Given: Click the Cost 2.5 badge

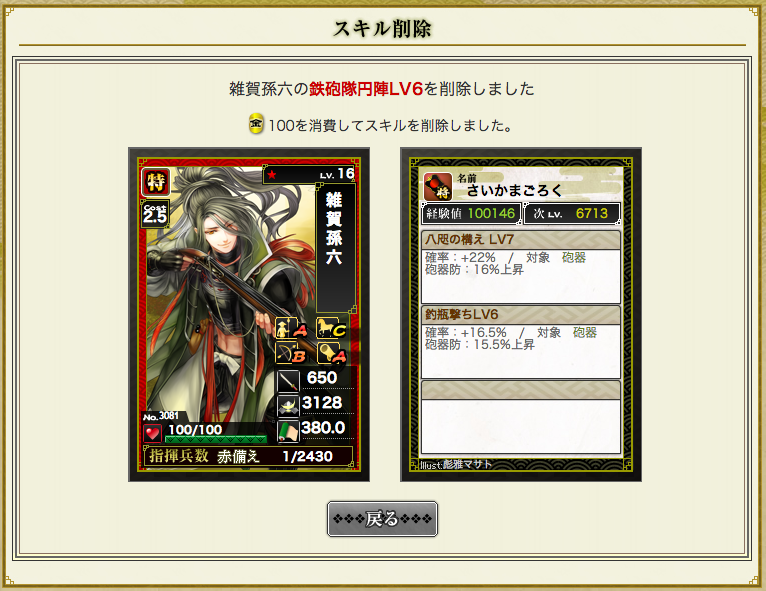Looking at the screenshot, I should (155, 213).
